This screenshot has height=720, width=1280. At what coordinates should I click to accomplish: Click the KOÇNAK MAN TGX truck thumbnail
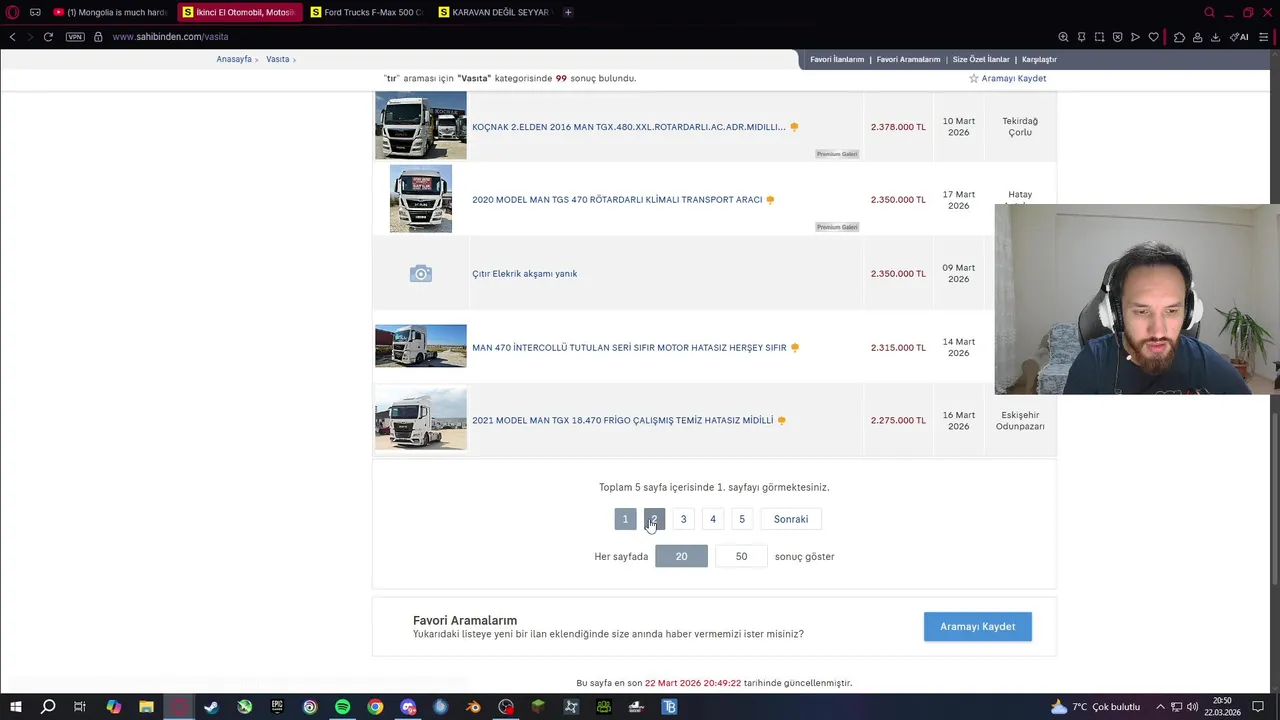[420, 125]
